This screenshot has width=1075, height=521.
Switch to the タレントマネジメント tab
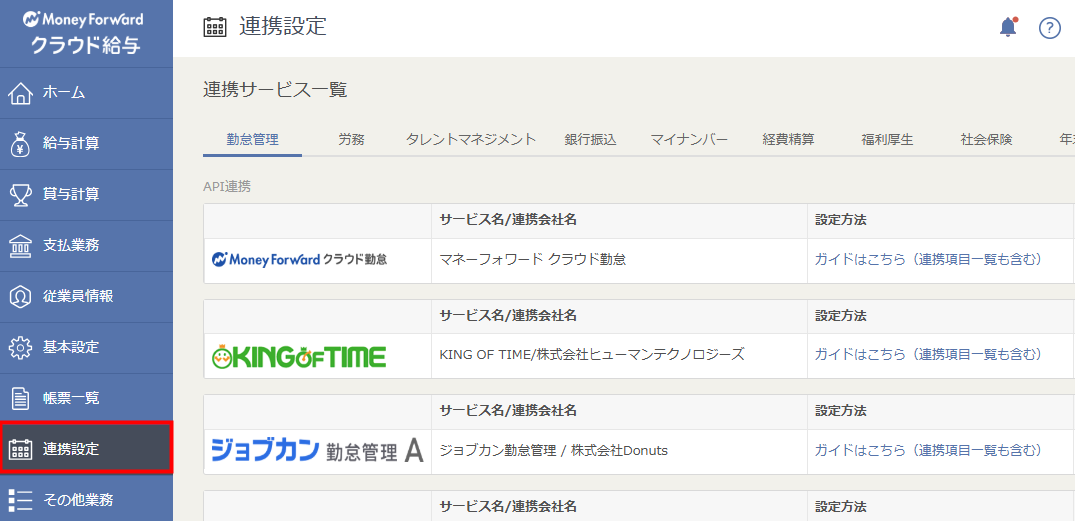coord(470,140)
